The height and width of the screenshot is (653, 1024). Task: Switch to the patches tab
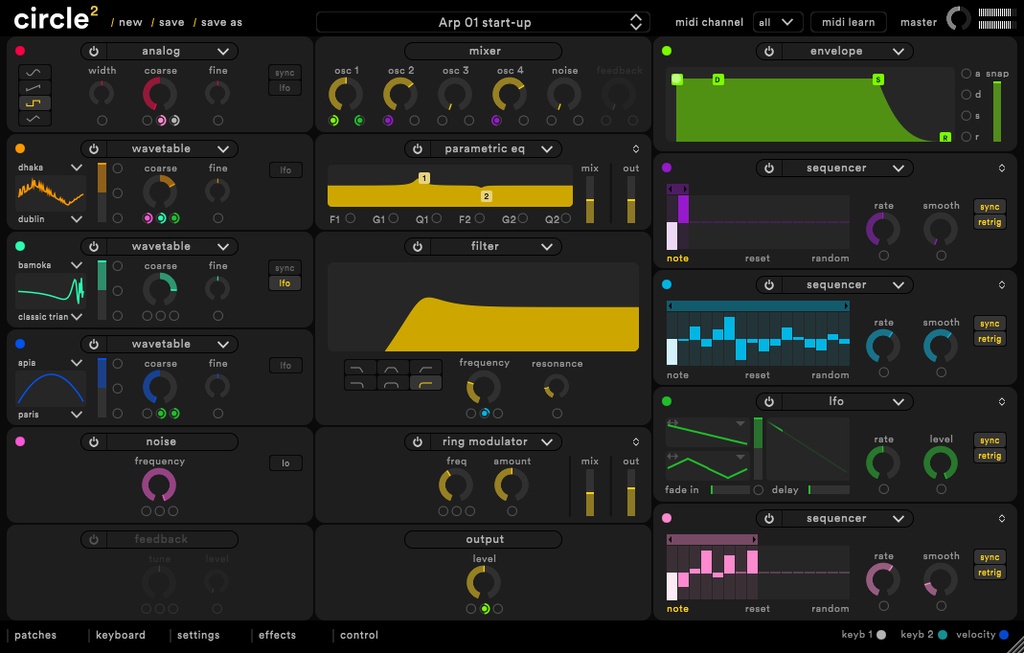36,634
